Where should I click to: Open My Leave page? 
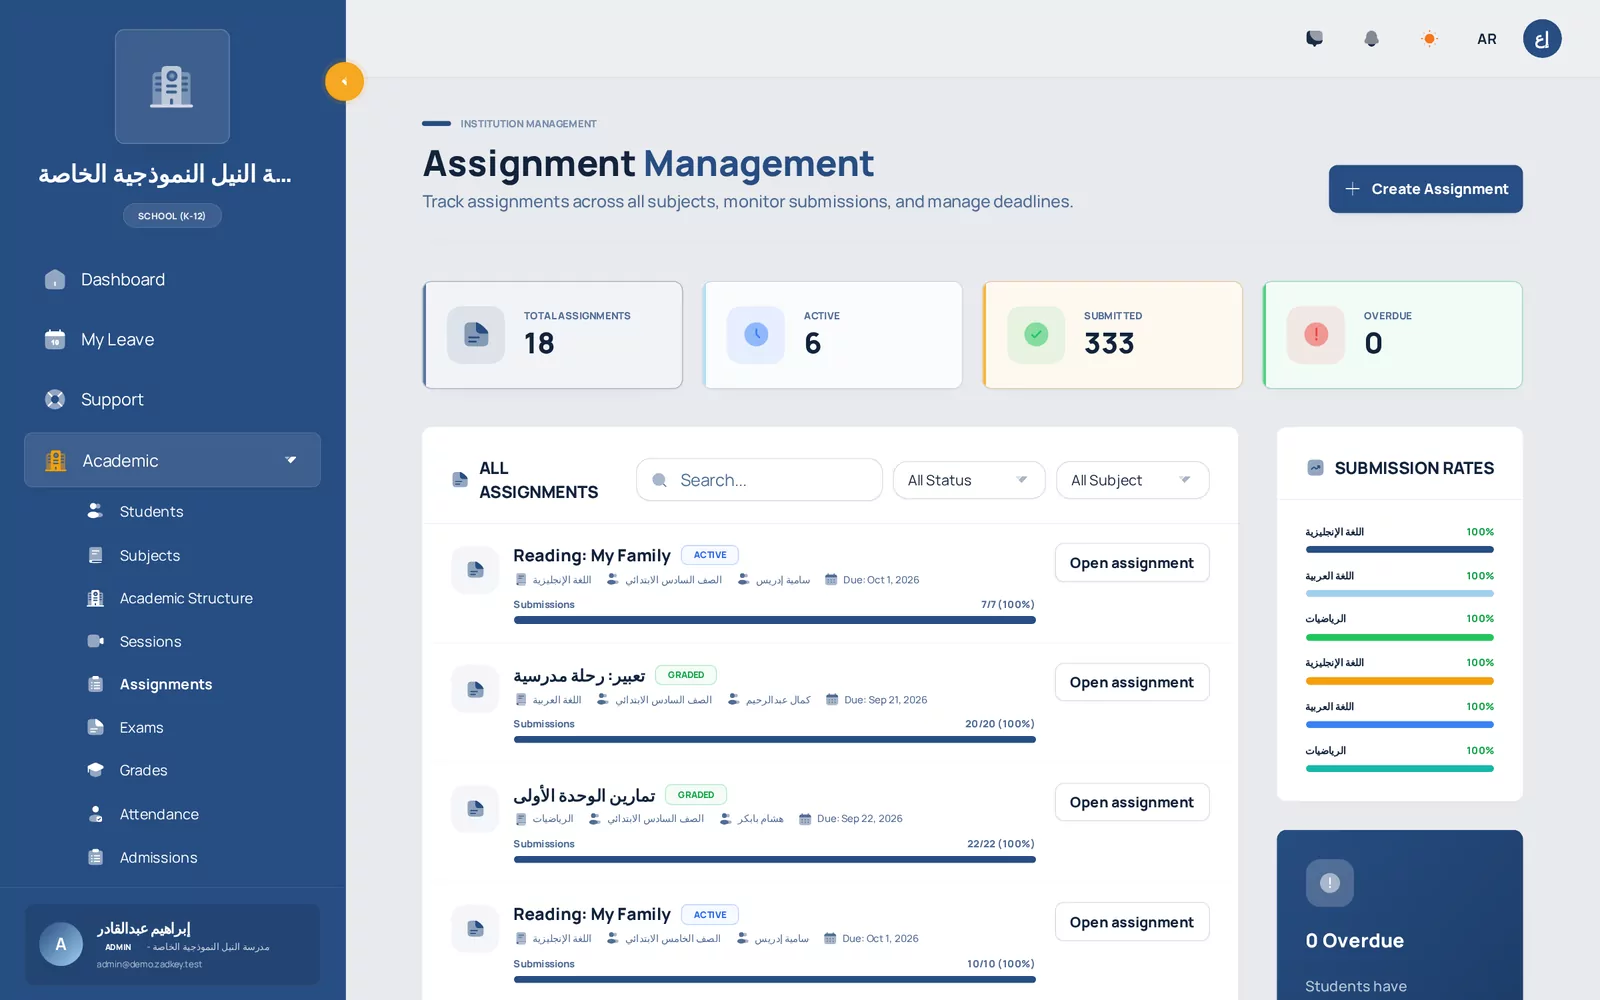point(172,340)
